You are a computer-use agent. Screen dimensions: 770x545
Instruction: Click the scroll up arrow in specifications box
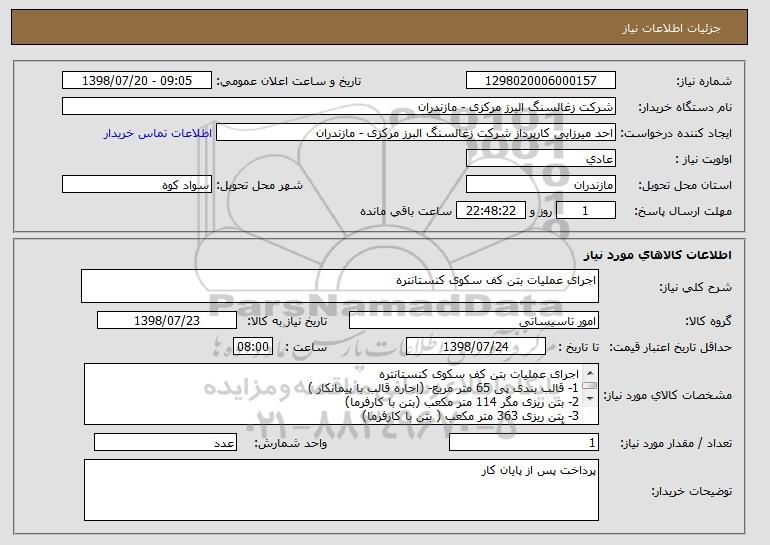590,373
